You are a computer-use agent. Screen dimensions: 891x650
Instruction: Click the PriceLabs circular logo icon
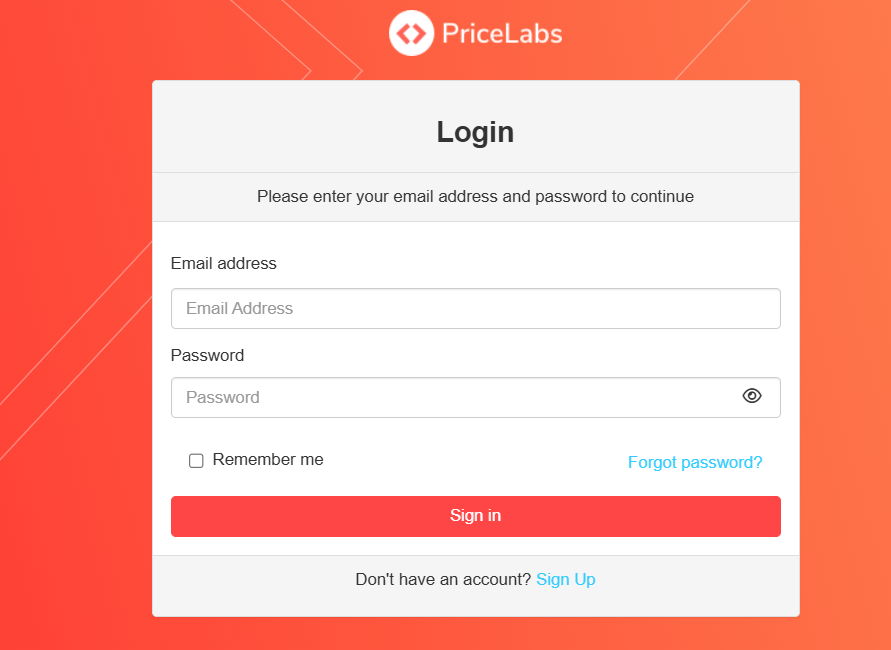411,34
